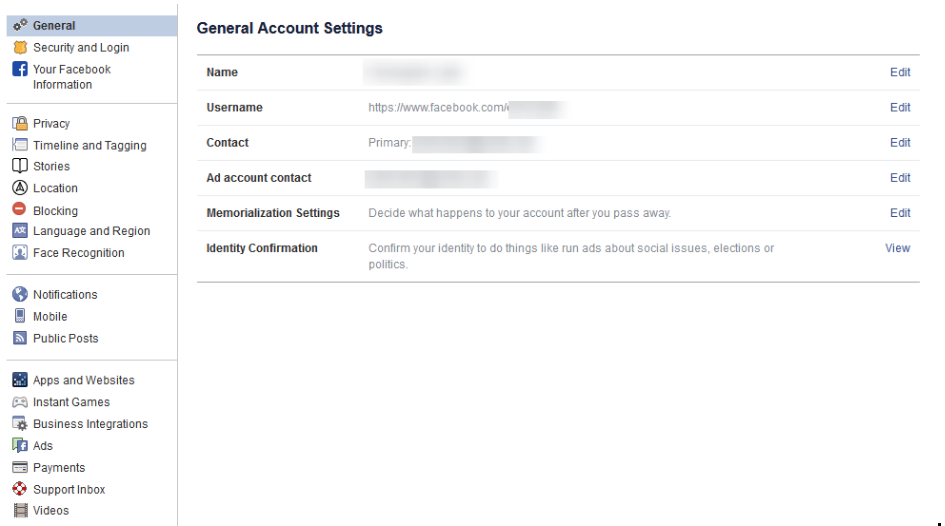
Task: Open the Apps and Websites section
Action: [x=83, y=380]
